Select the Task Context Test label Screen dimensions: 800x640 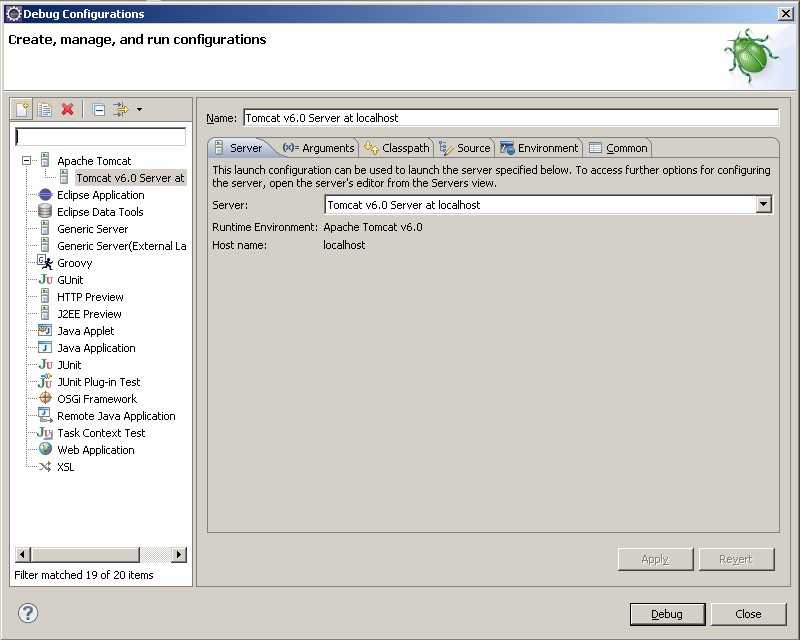[x=101, y=433]
